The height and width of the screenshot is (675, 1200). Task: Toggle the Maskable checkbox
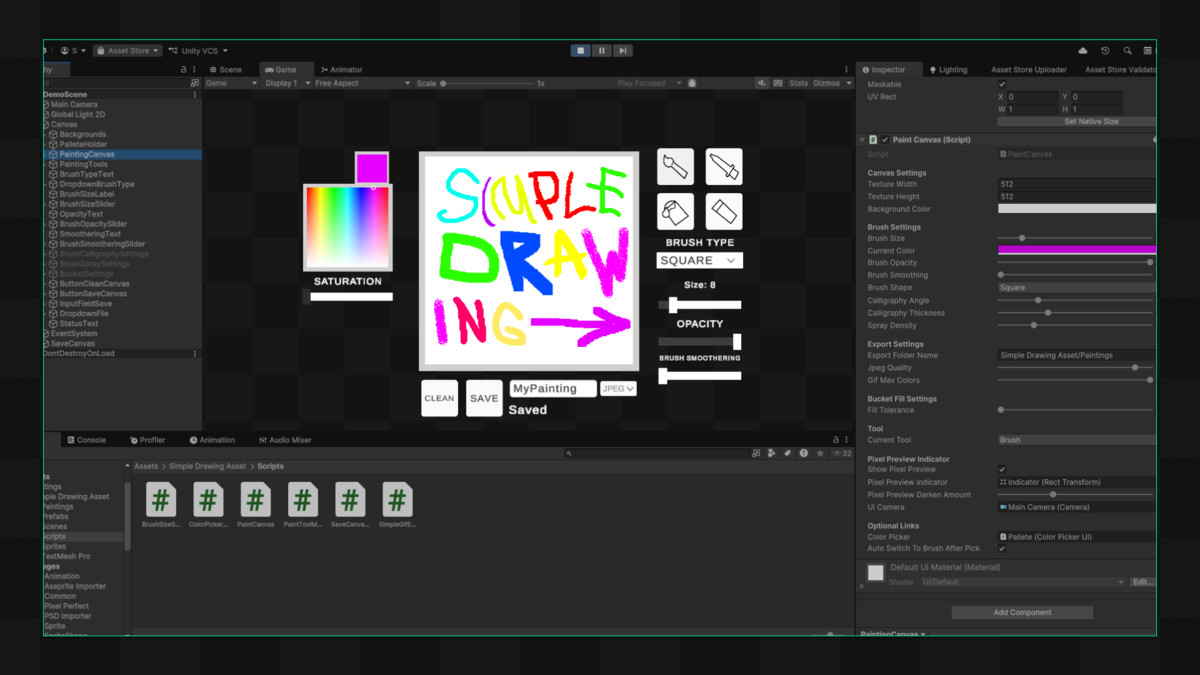click(1002, 85)
